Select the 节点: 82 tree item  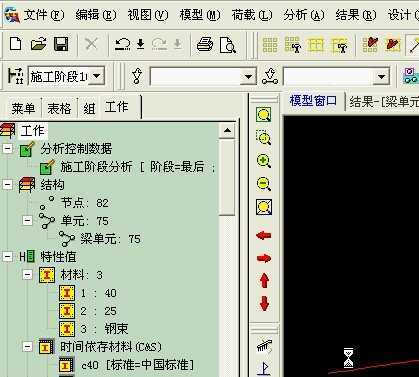point(85,203)
